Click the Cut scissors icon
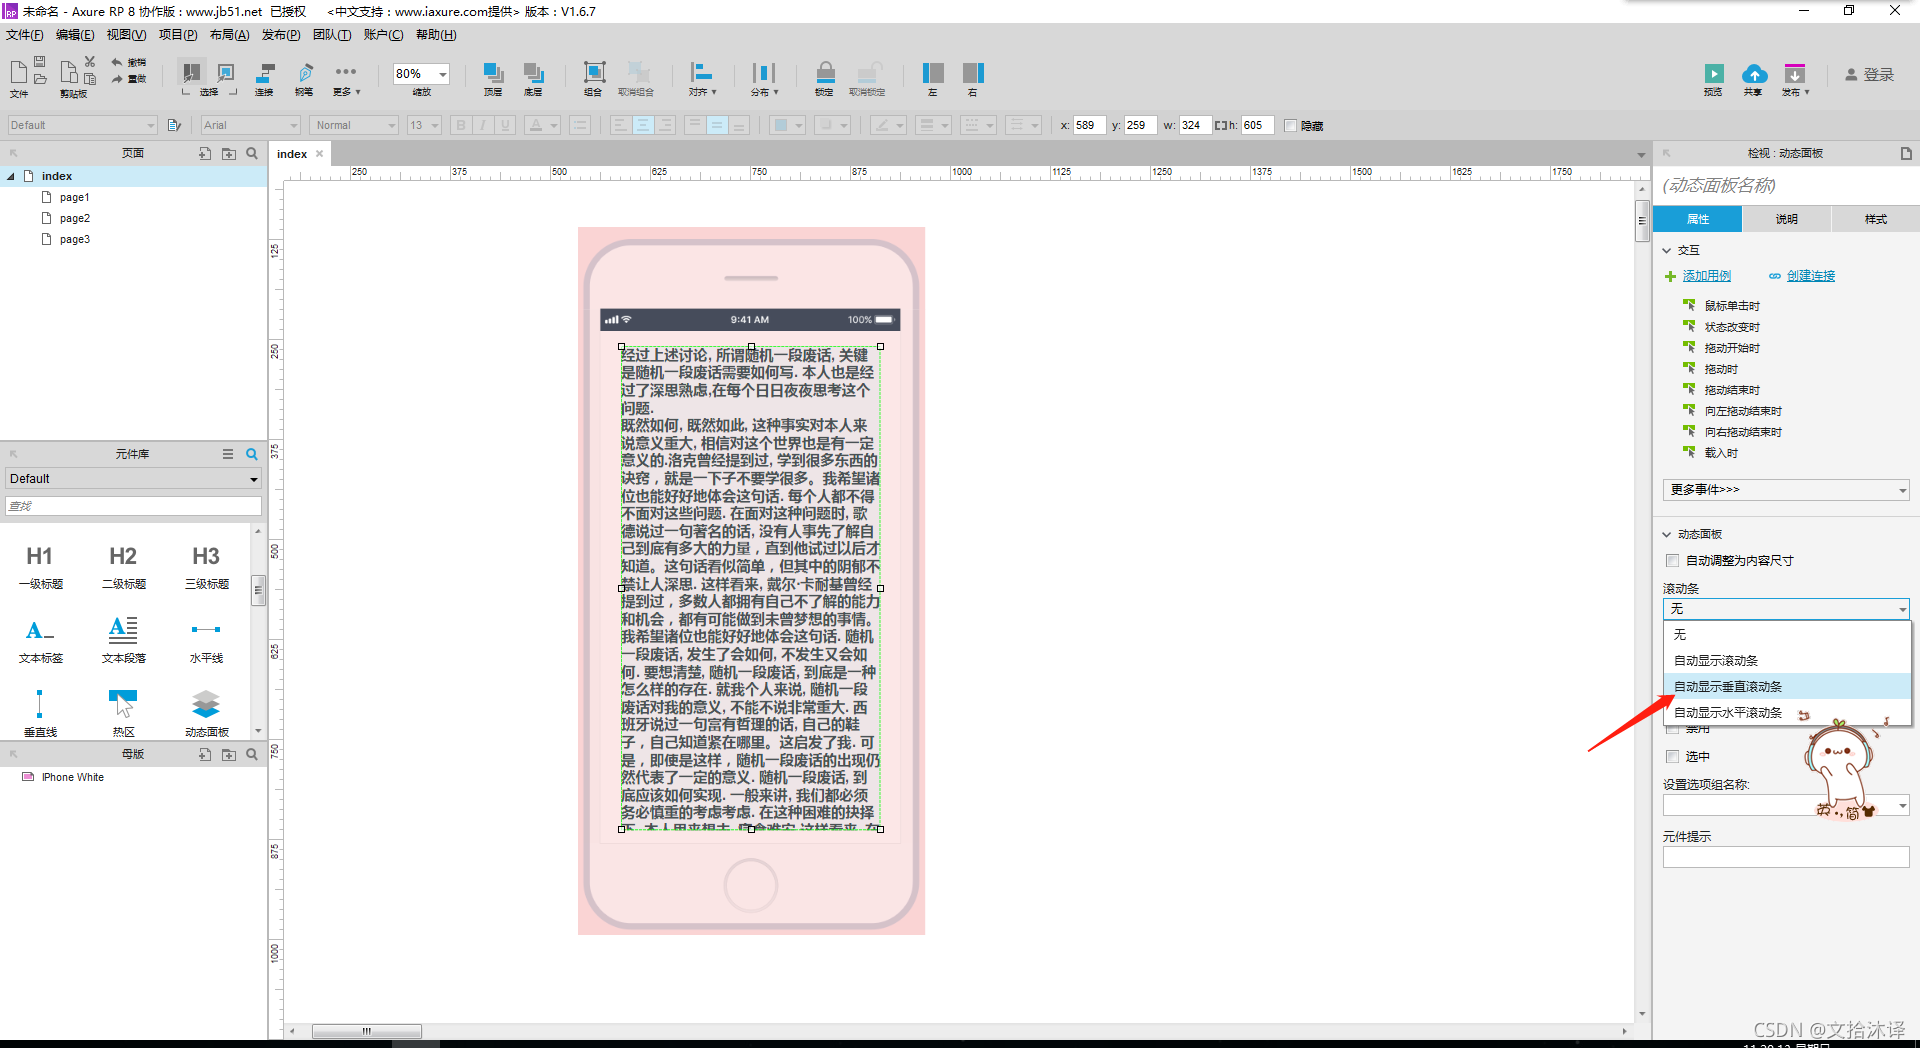 90,62
